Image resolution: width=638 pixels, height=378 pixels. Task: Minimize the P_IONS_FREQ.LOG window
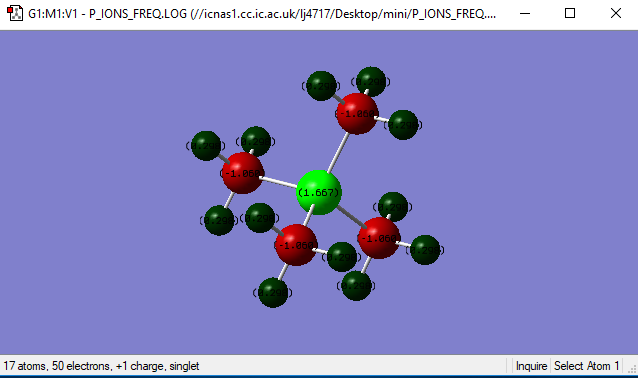click(525, 13)
